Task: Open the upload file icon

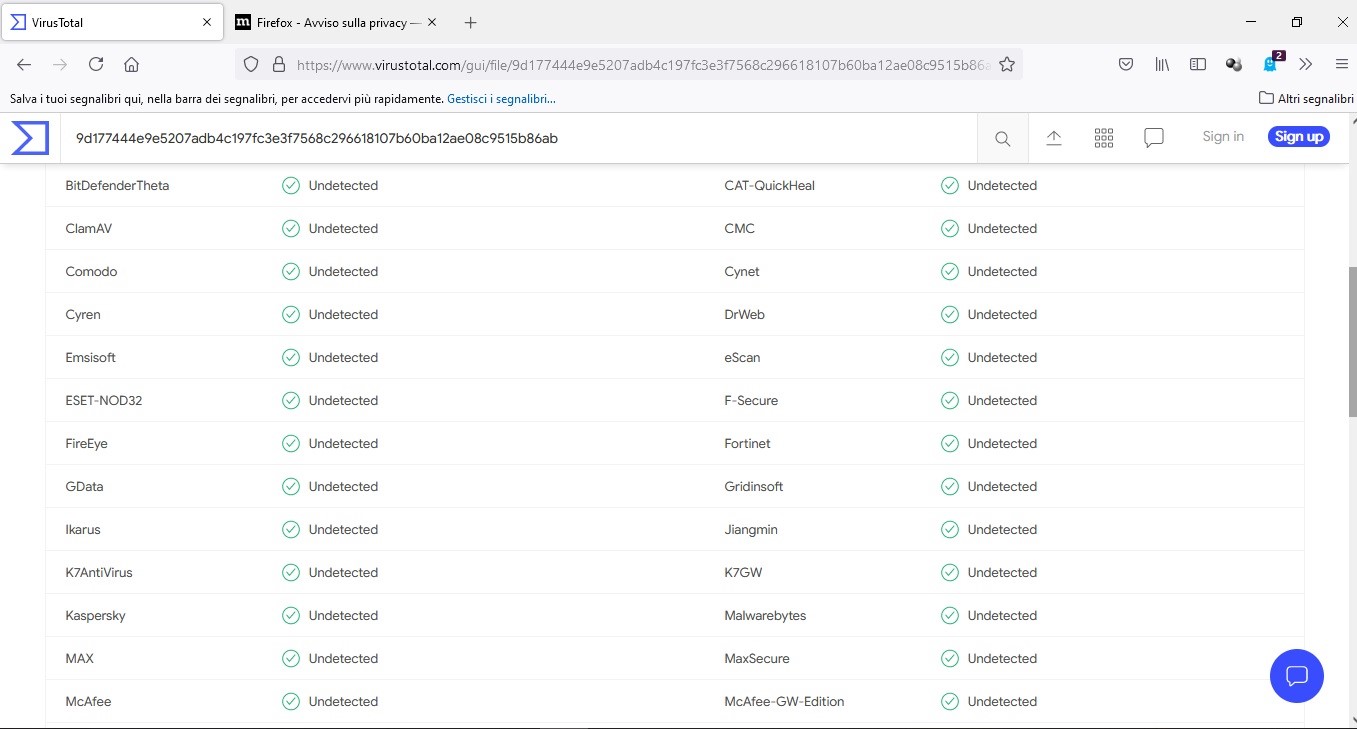Action: click(x=1054, y=138)
